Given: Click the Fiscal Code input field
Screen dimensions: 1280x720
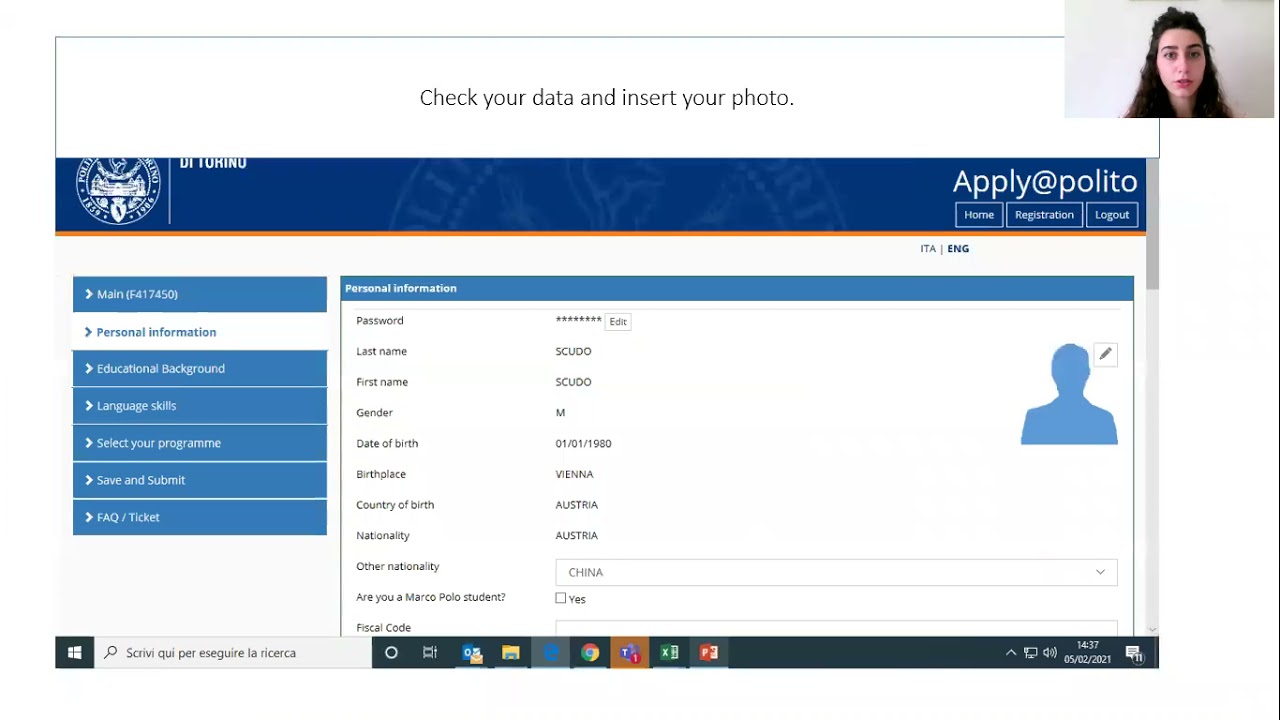Looking at the screenshot, I should click(x=836, y=627).
